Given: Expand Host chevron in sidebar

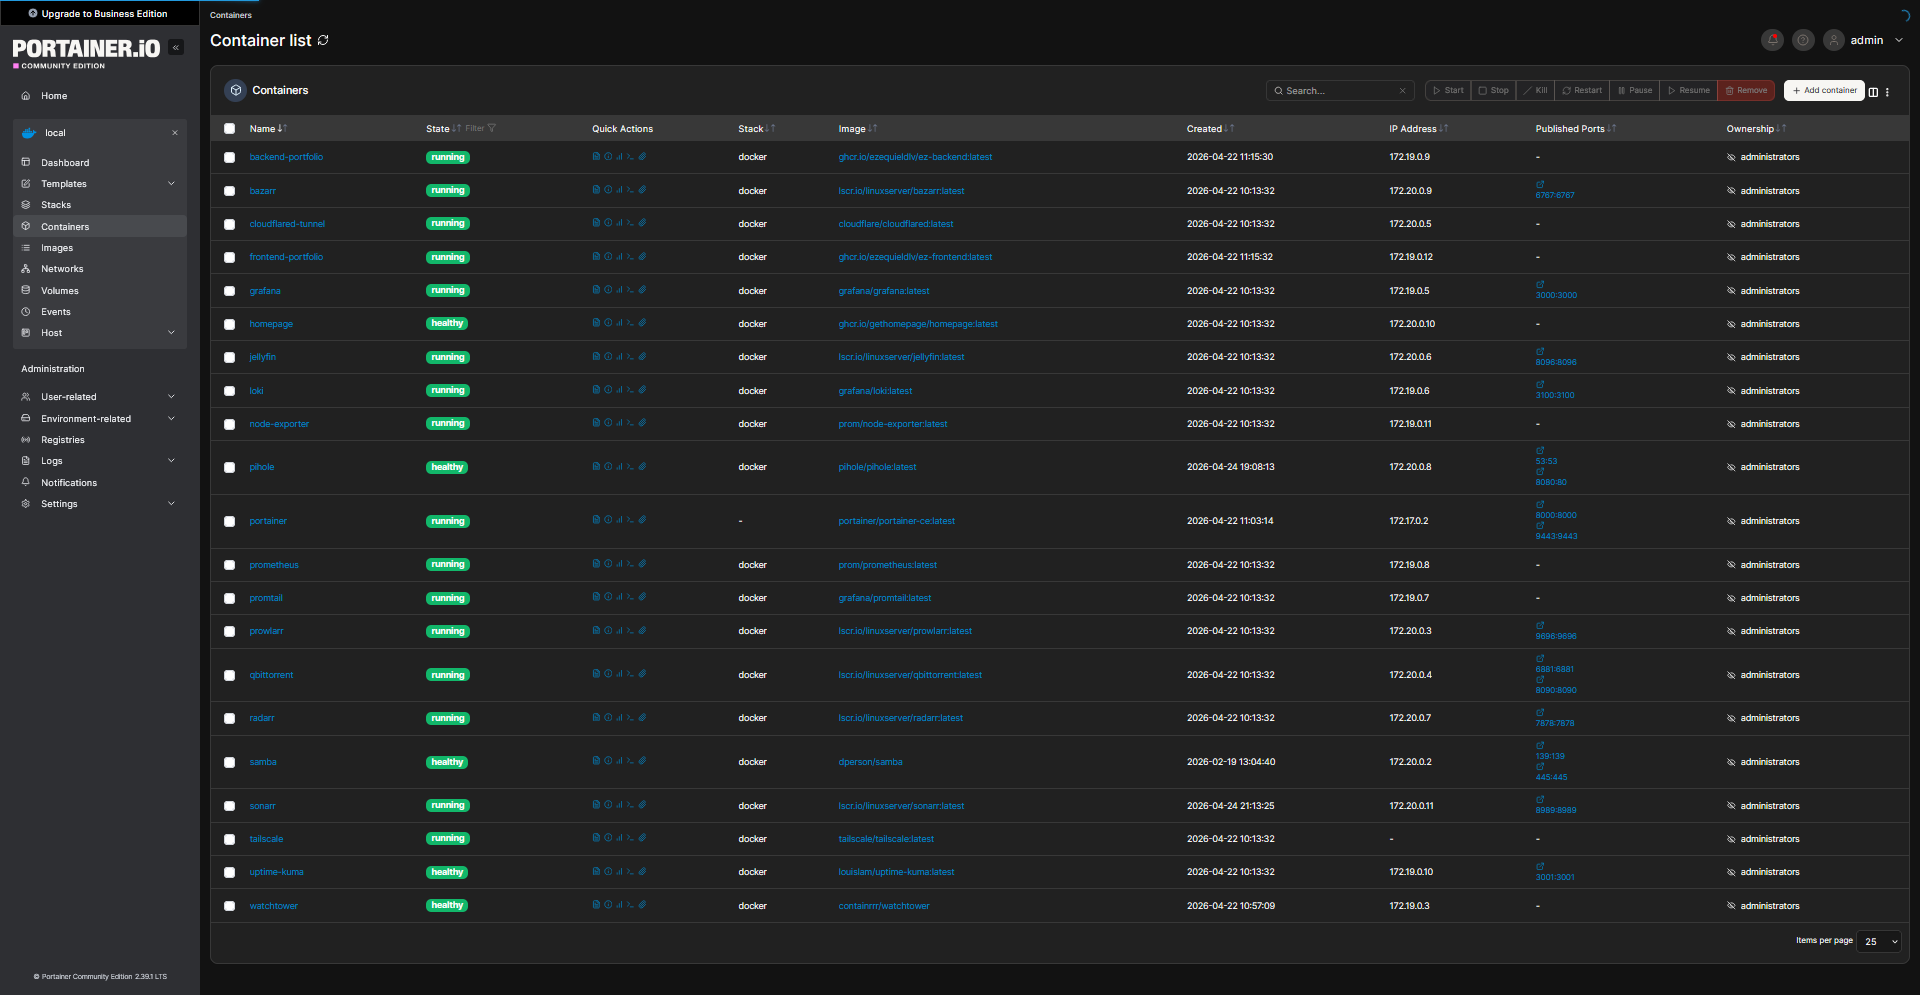Looking at the screenshot, I should click(171, 333).
